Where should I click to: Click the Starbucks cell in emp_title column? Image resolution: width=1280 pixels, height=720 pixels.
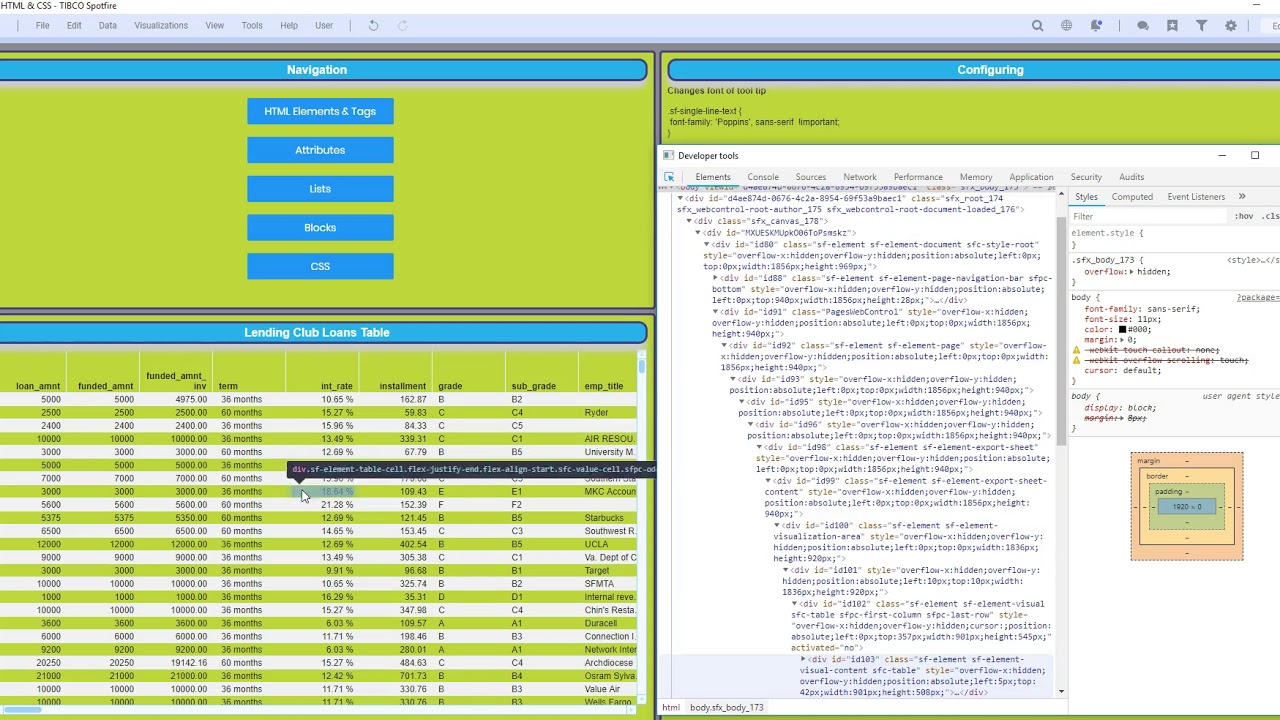coord(604,518)
